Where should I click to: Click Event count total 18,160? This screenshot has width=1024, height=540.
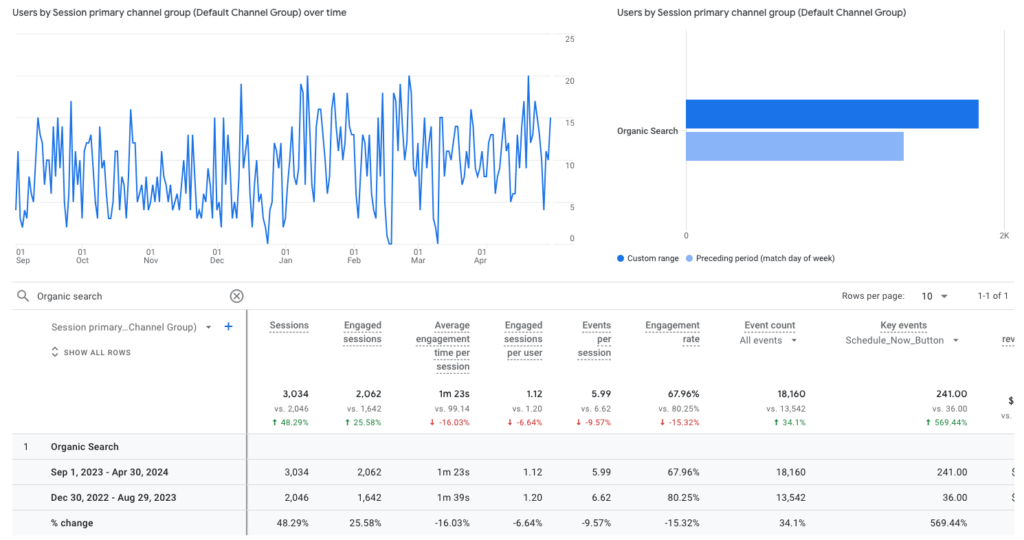[791, 394]
